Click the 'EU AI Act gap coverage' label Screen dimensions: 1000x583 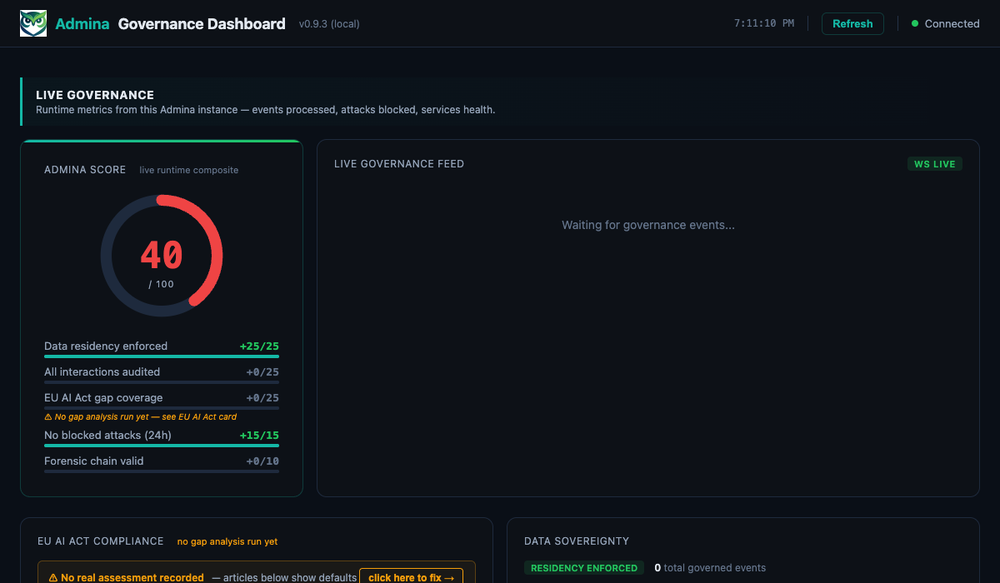click(x=103, y=397)
